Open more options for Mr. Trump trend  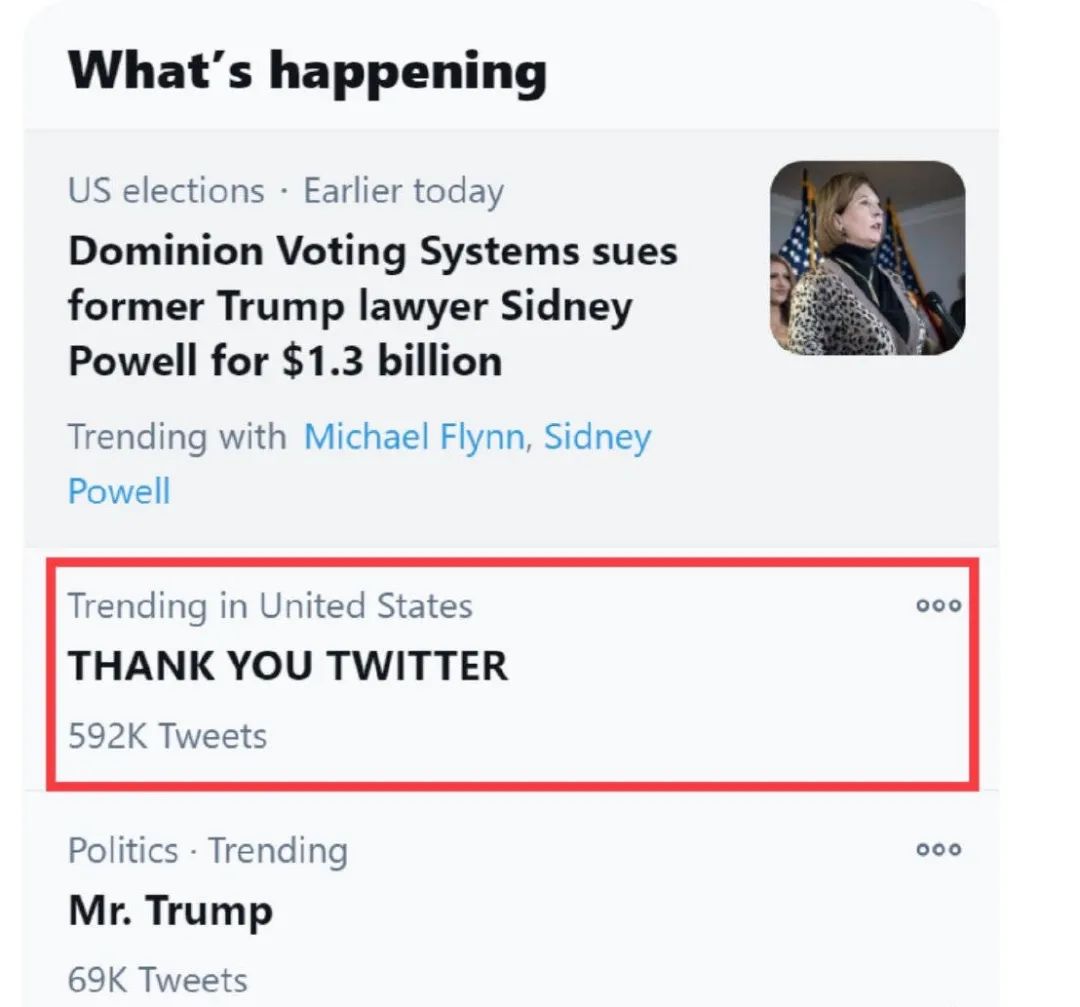click(x=938, y=849)
